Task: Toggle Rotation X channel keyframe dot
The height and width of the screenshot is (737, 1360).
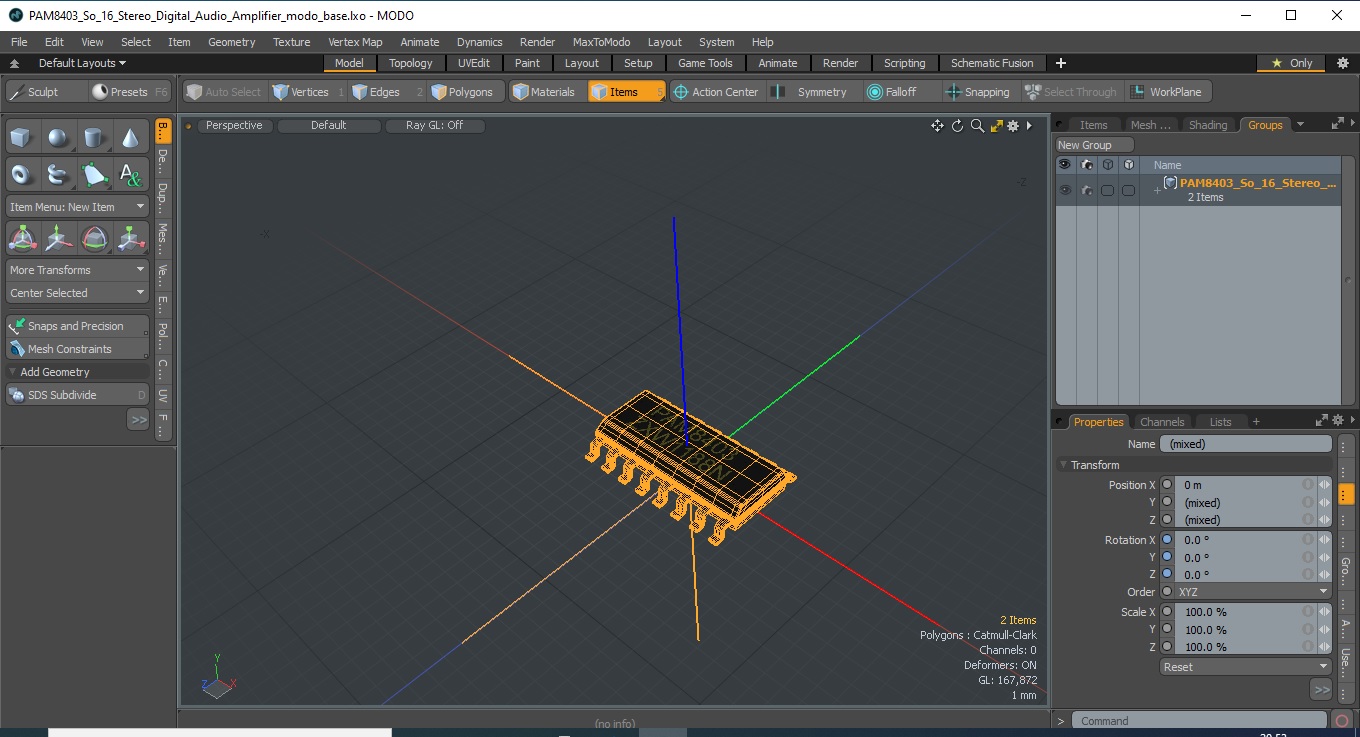Action: (x=1167, y=540)
